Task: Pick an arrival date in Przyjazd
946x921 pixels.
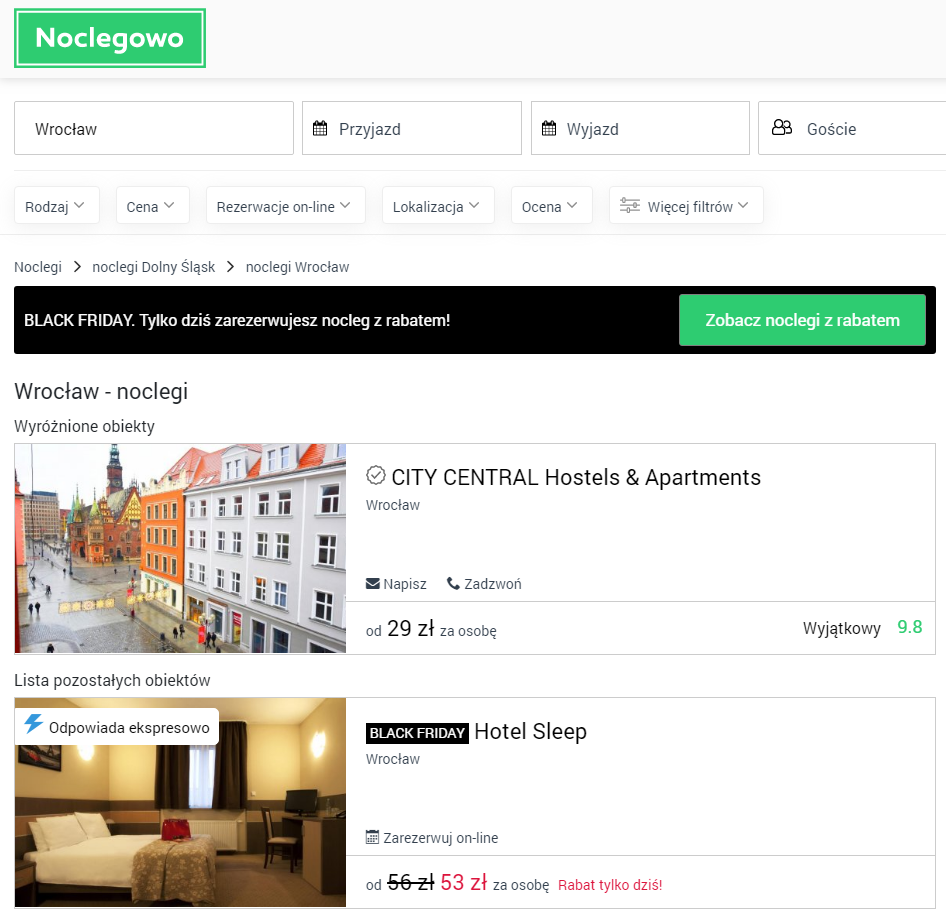Action: 411,128
